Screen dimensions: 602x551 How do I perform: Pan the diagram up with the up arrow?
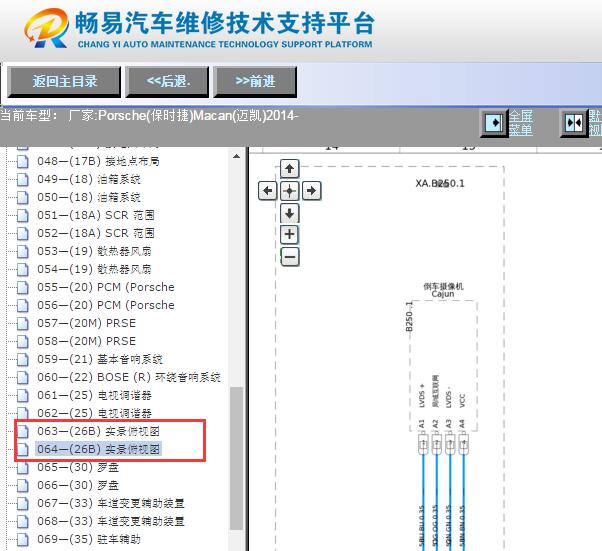289,169
